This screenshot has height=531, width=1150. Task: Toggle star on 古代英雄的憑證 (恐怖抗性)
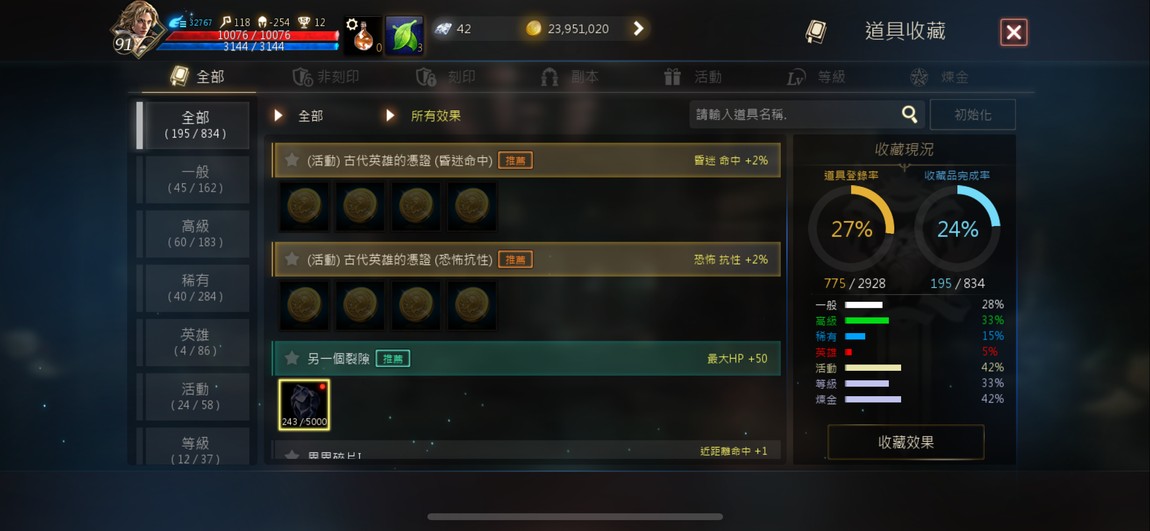pos(292,259)
